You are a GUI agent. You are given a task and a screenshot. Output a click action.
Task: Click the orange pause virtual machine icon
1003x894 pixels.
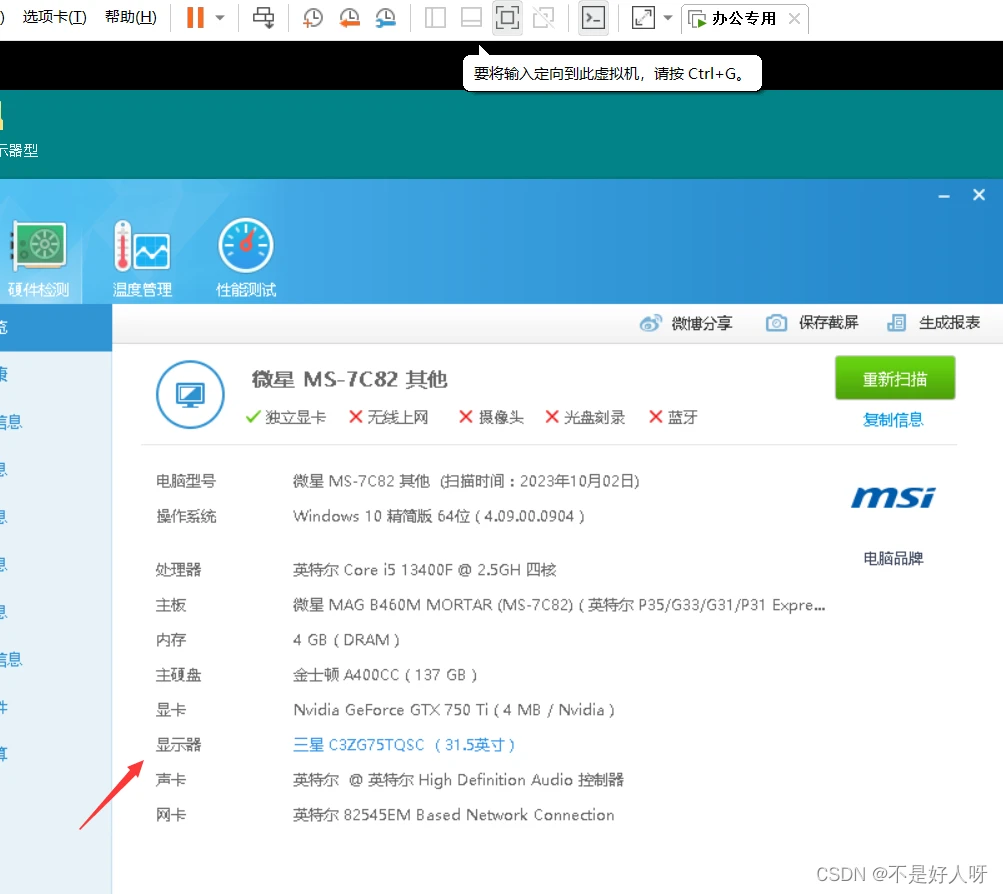195,17
